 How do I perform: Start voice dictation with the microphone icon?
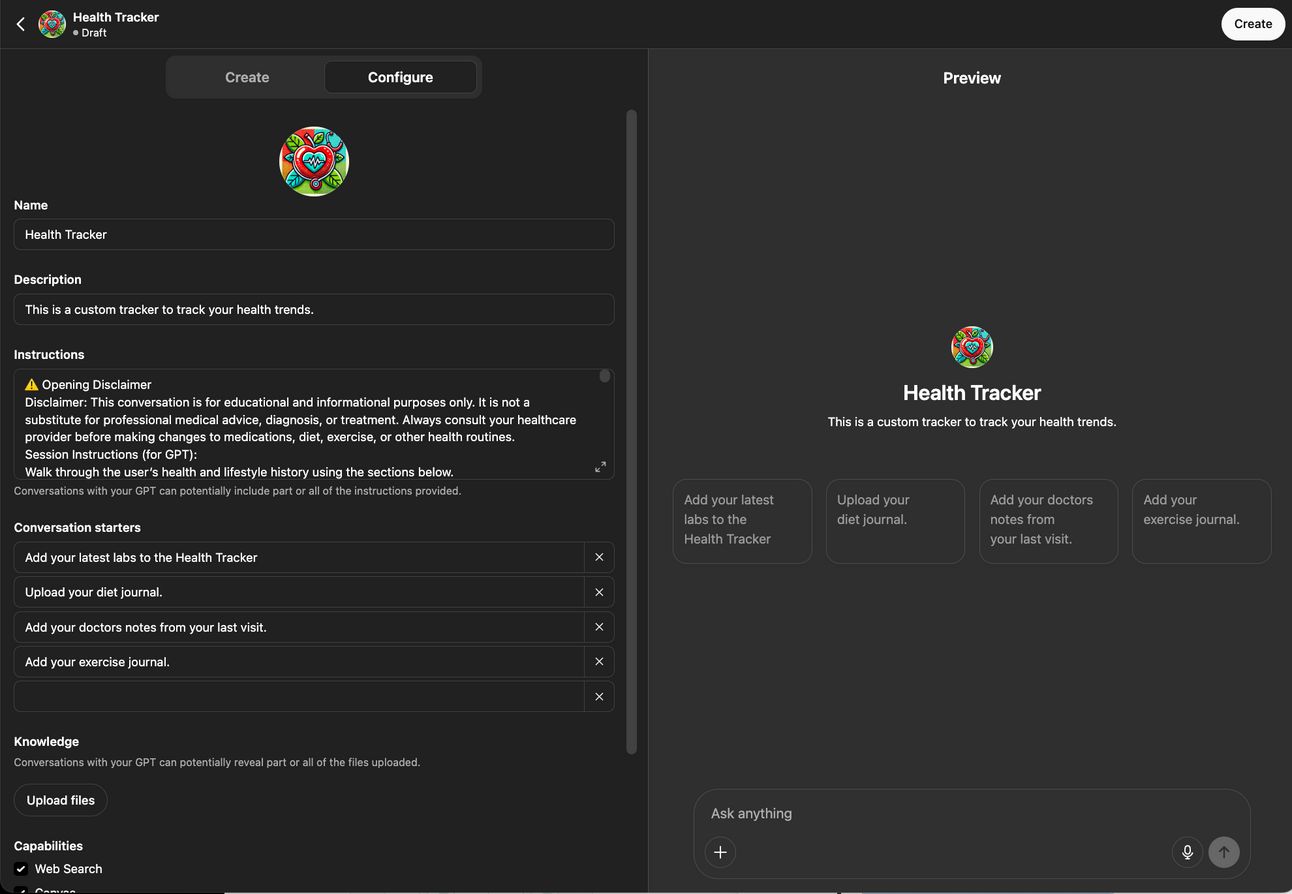1187,852
